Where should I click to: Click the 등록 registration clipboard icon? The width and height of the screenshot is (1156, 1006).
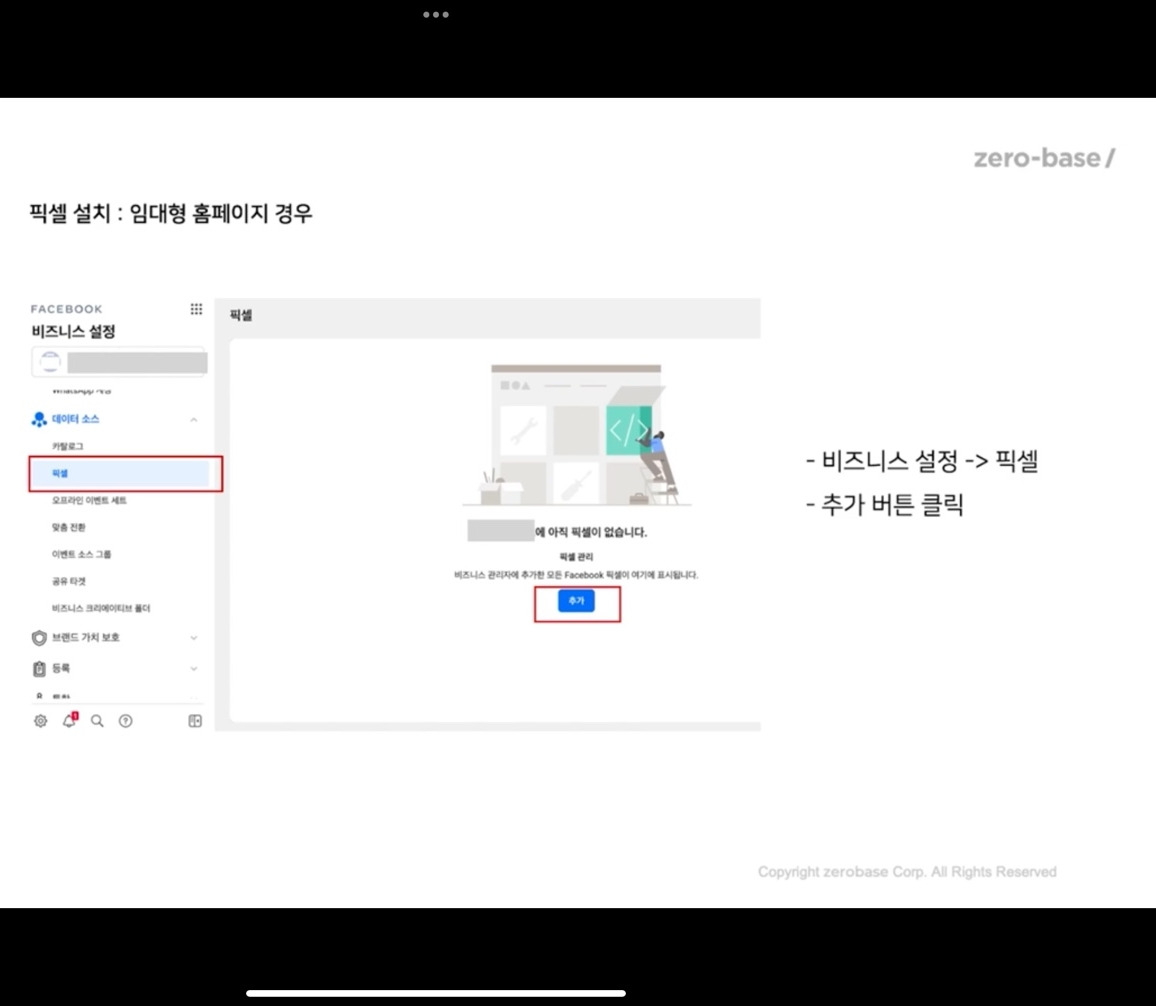click(38, 668)
